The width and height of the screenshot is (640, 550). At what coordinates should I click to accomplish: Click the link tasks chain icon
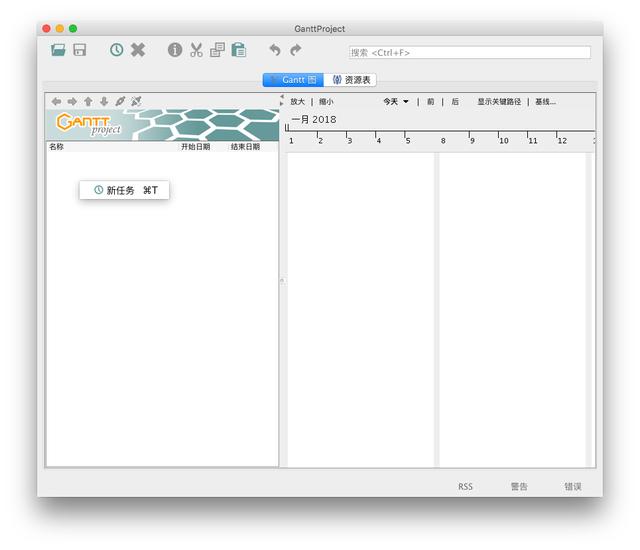pos(120,101)
